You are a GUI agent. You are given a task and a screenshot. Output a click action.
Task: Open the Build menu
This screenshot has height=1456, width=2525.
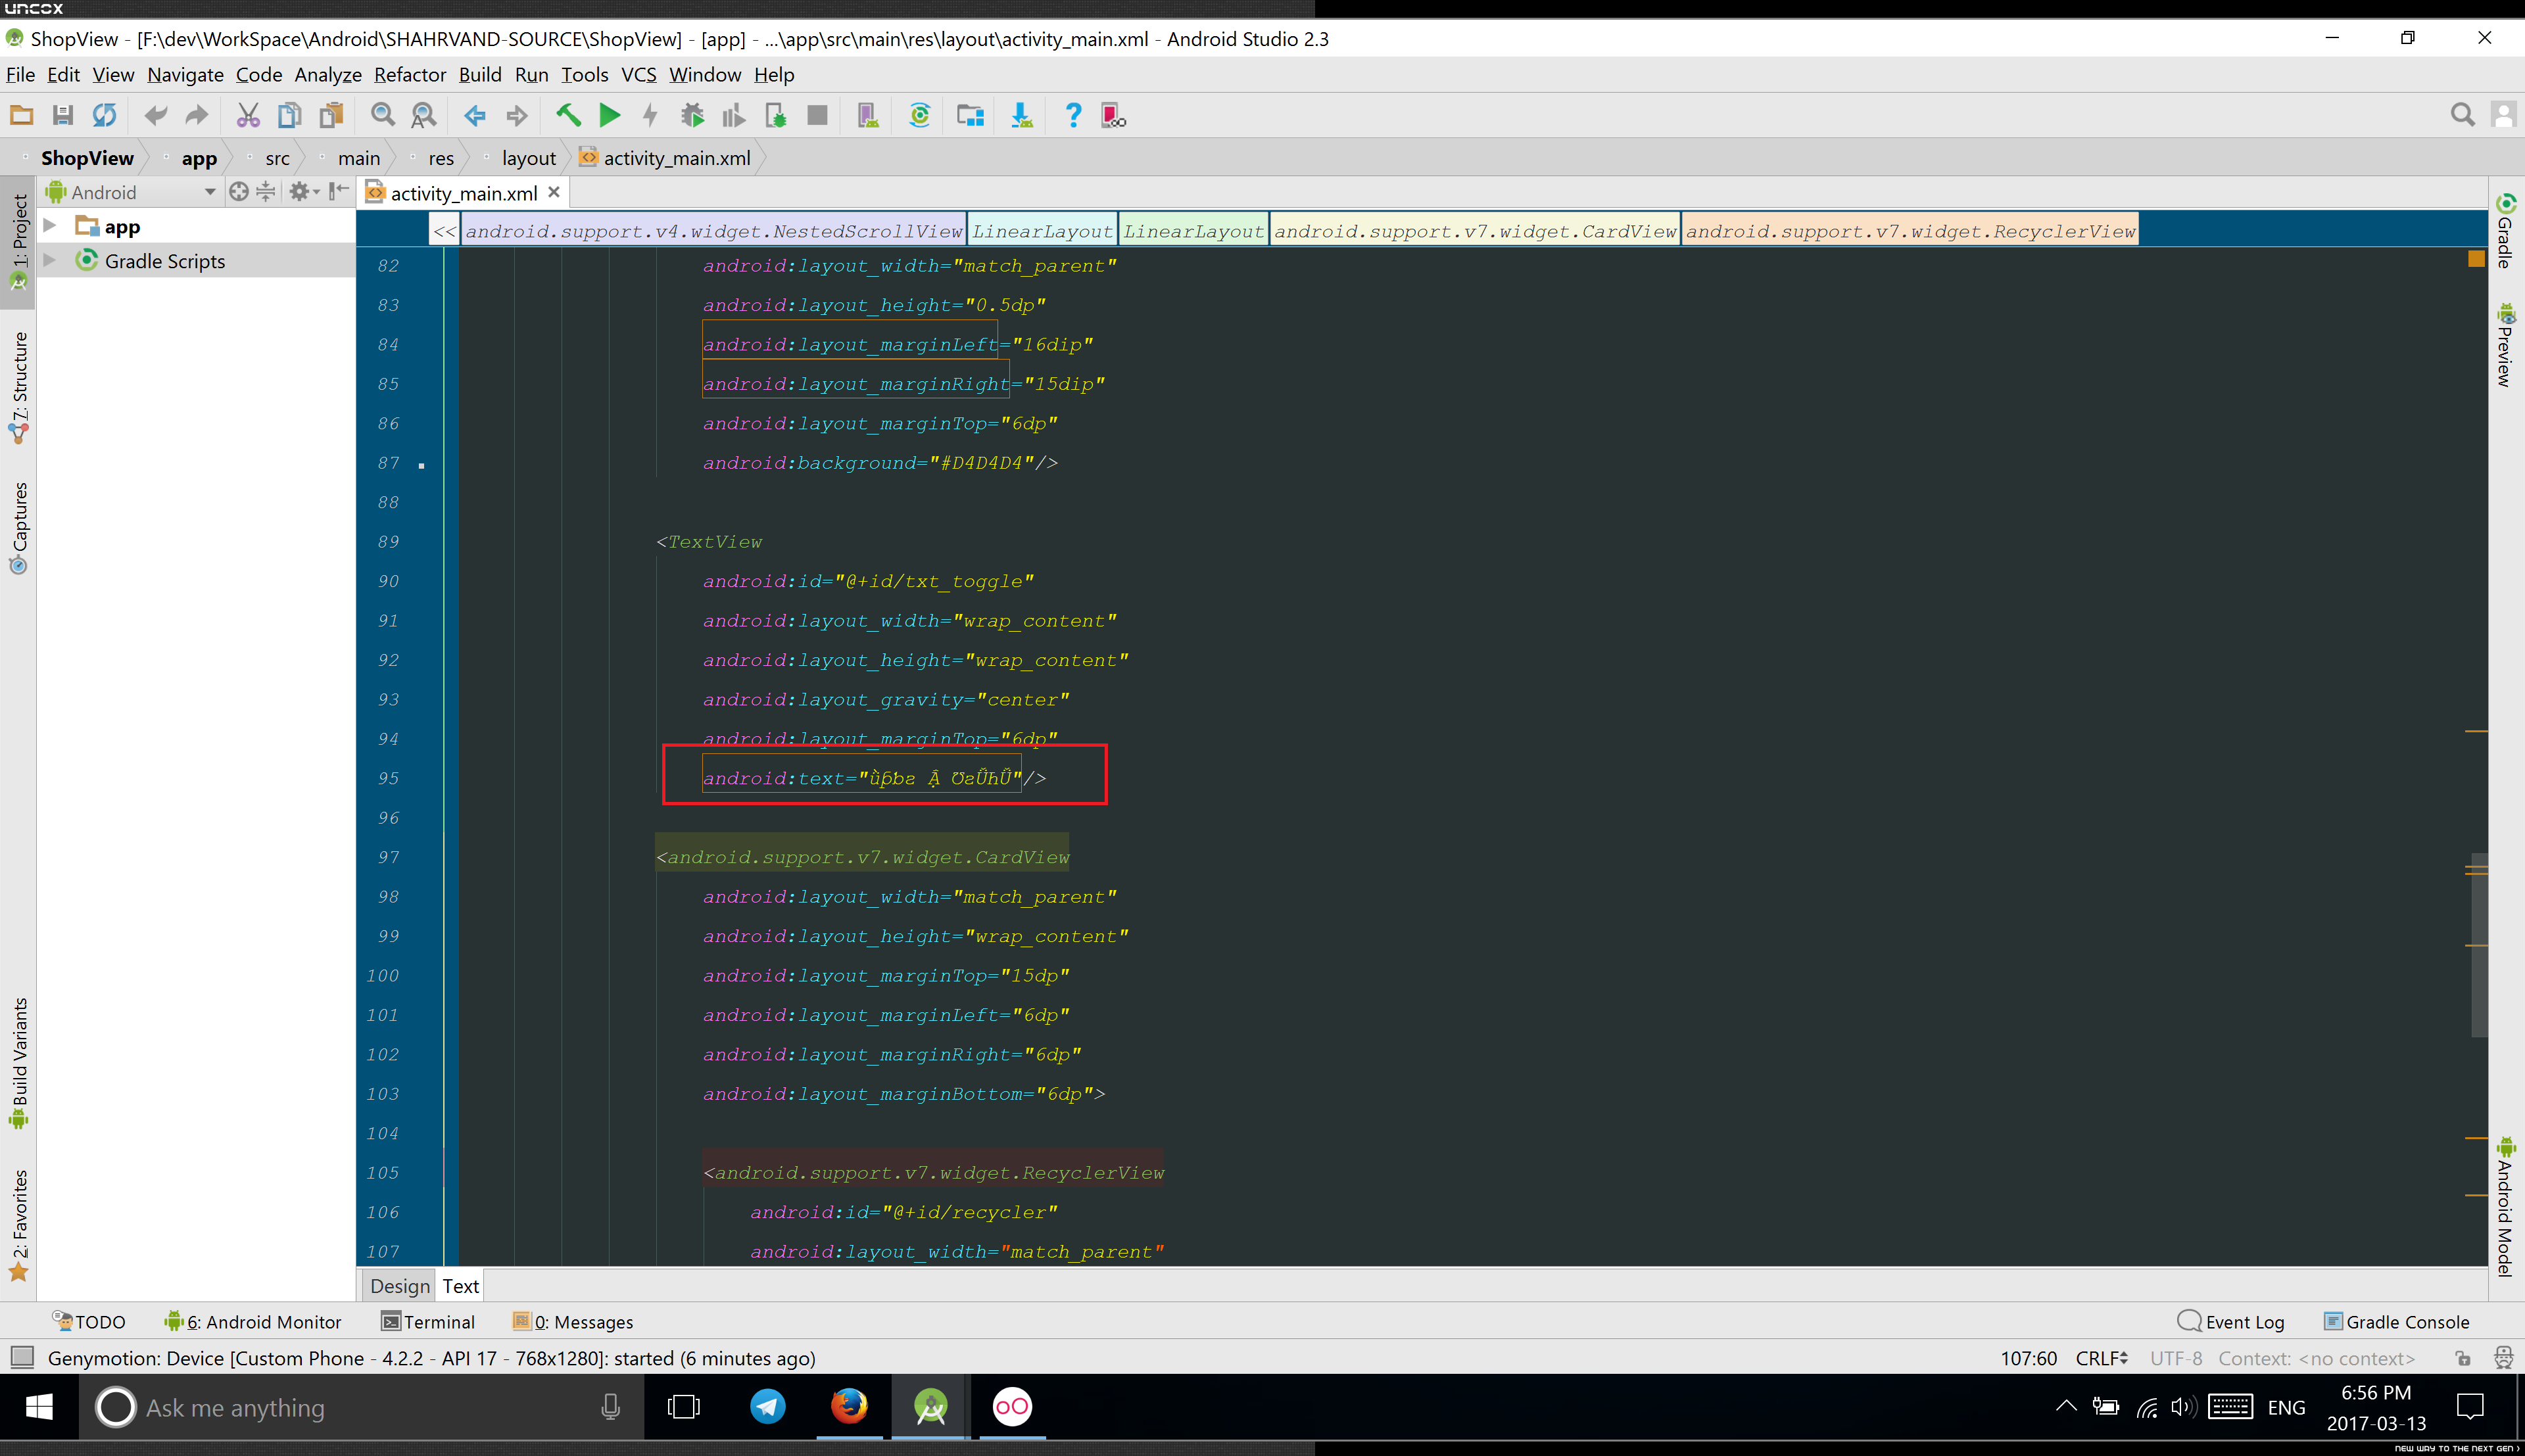click(x=480, y=75)
